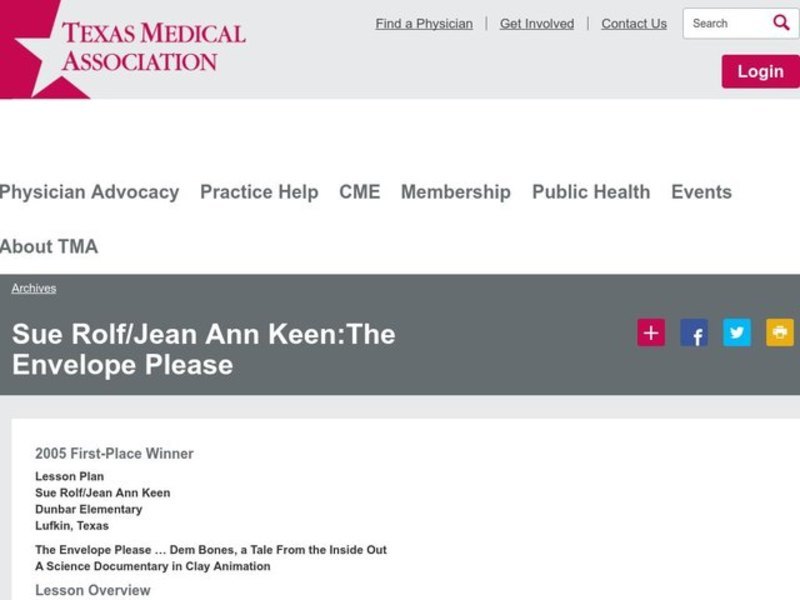The width and height of the screenshot is (800, 600).
Task: Print the page with the printer icon
Action: click(x=780, y=333)
